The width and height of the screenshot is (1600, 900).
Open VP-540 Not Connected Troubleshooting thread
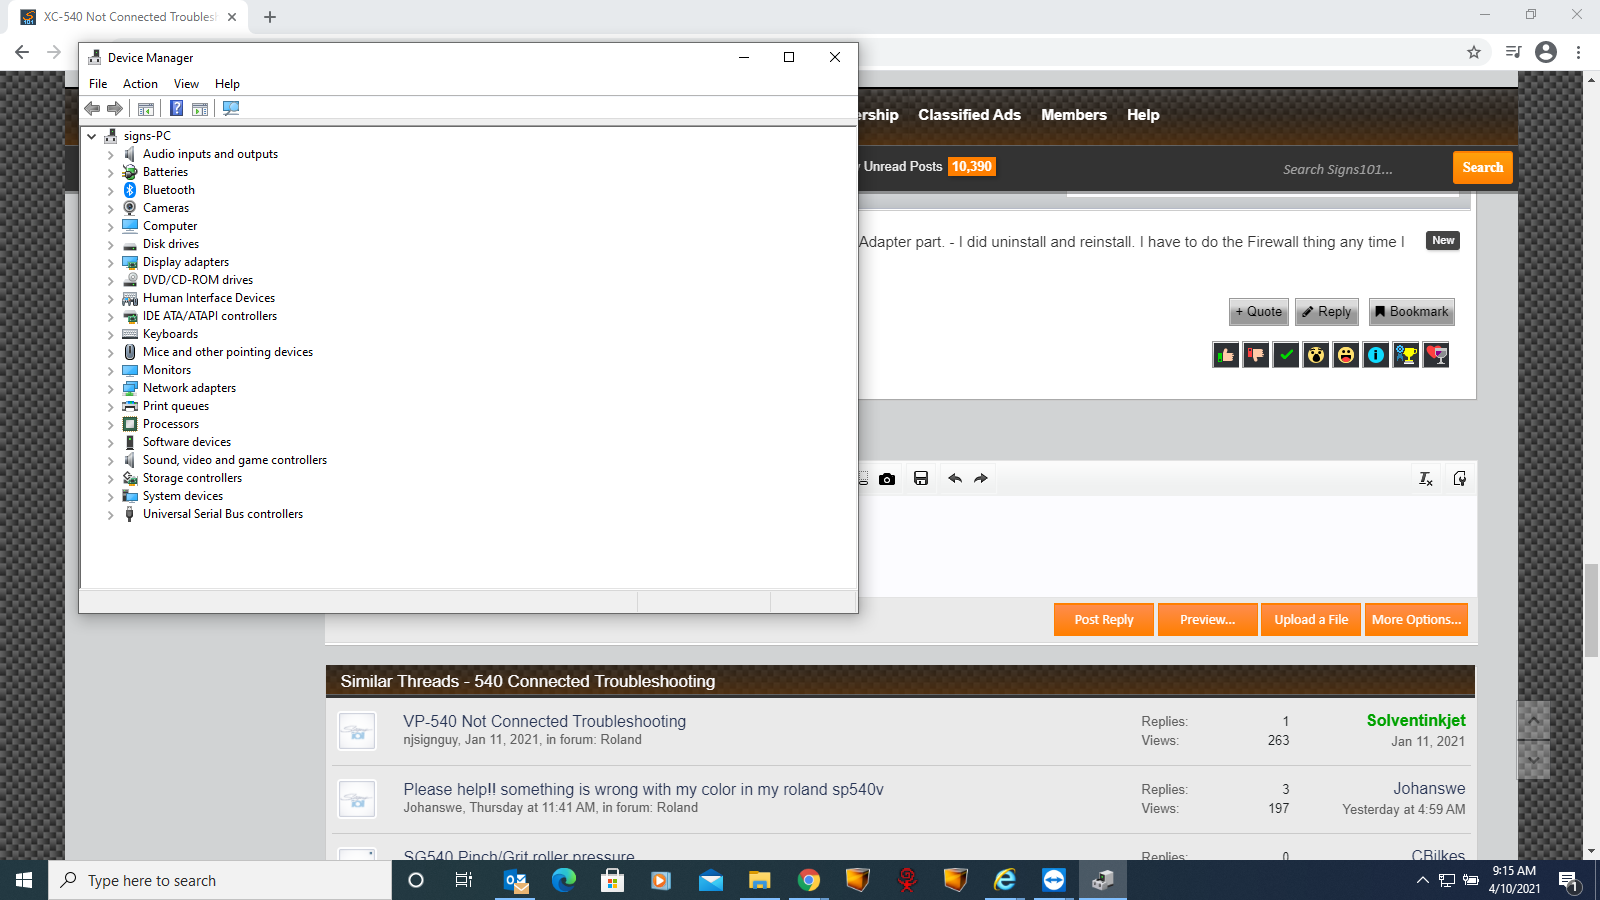545,721
